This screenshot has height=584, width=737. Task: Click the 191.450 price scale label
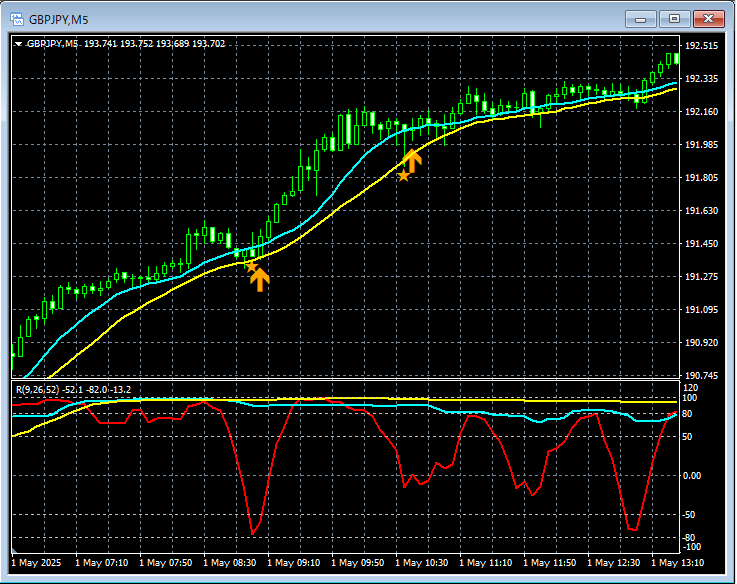tap(702, 244)
